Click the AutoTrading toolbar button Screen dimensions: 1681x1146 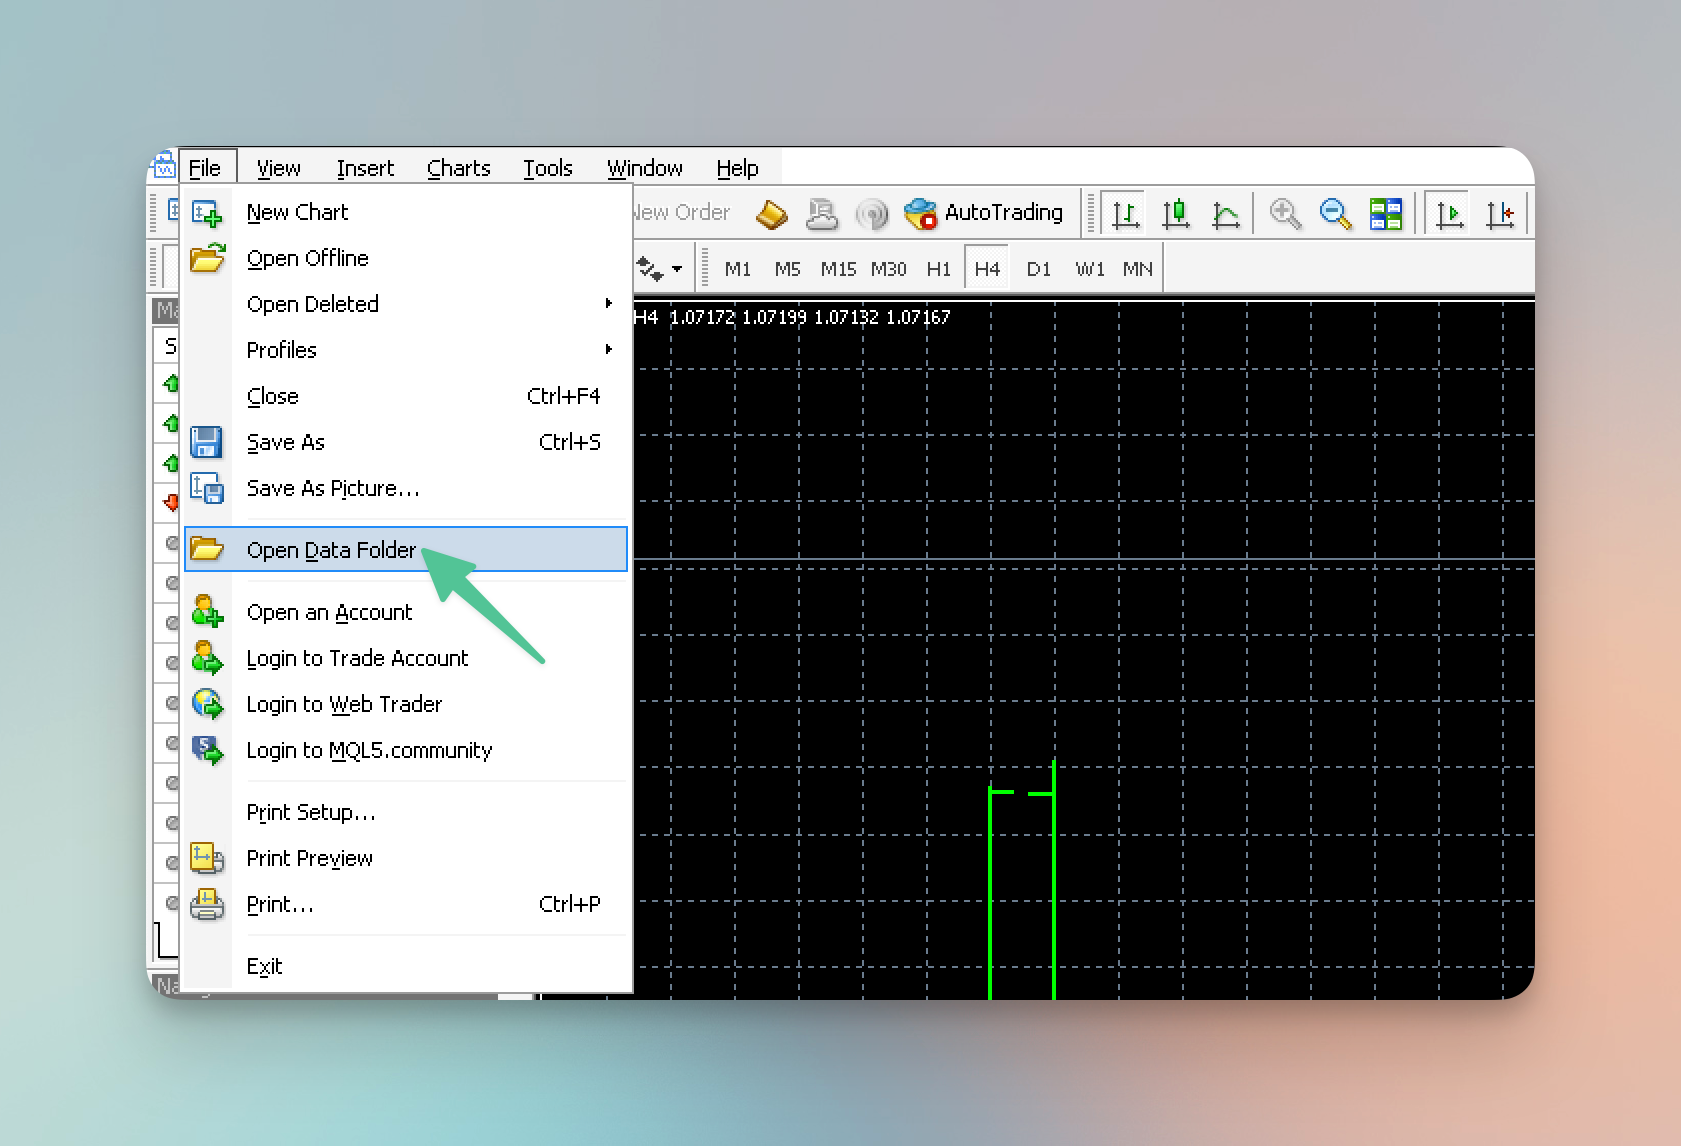point(984,213)
